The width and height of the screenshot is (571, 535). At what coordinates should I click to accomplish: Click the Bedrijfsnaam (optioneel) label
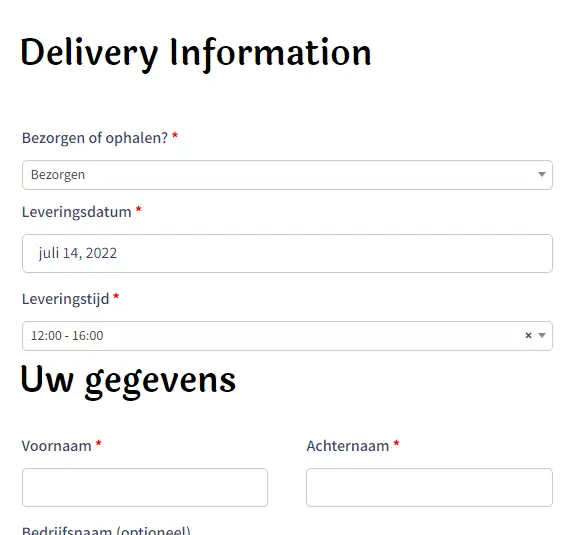click(x=106, y=530)
